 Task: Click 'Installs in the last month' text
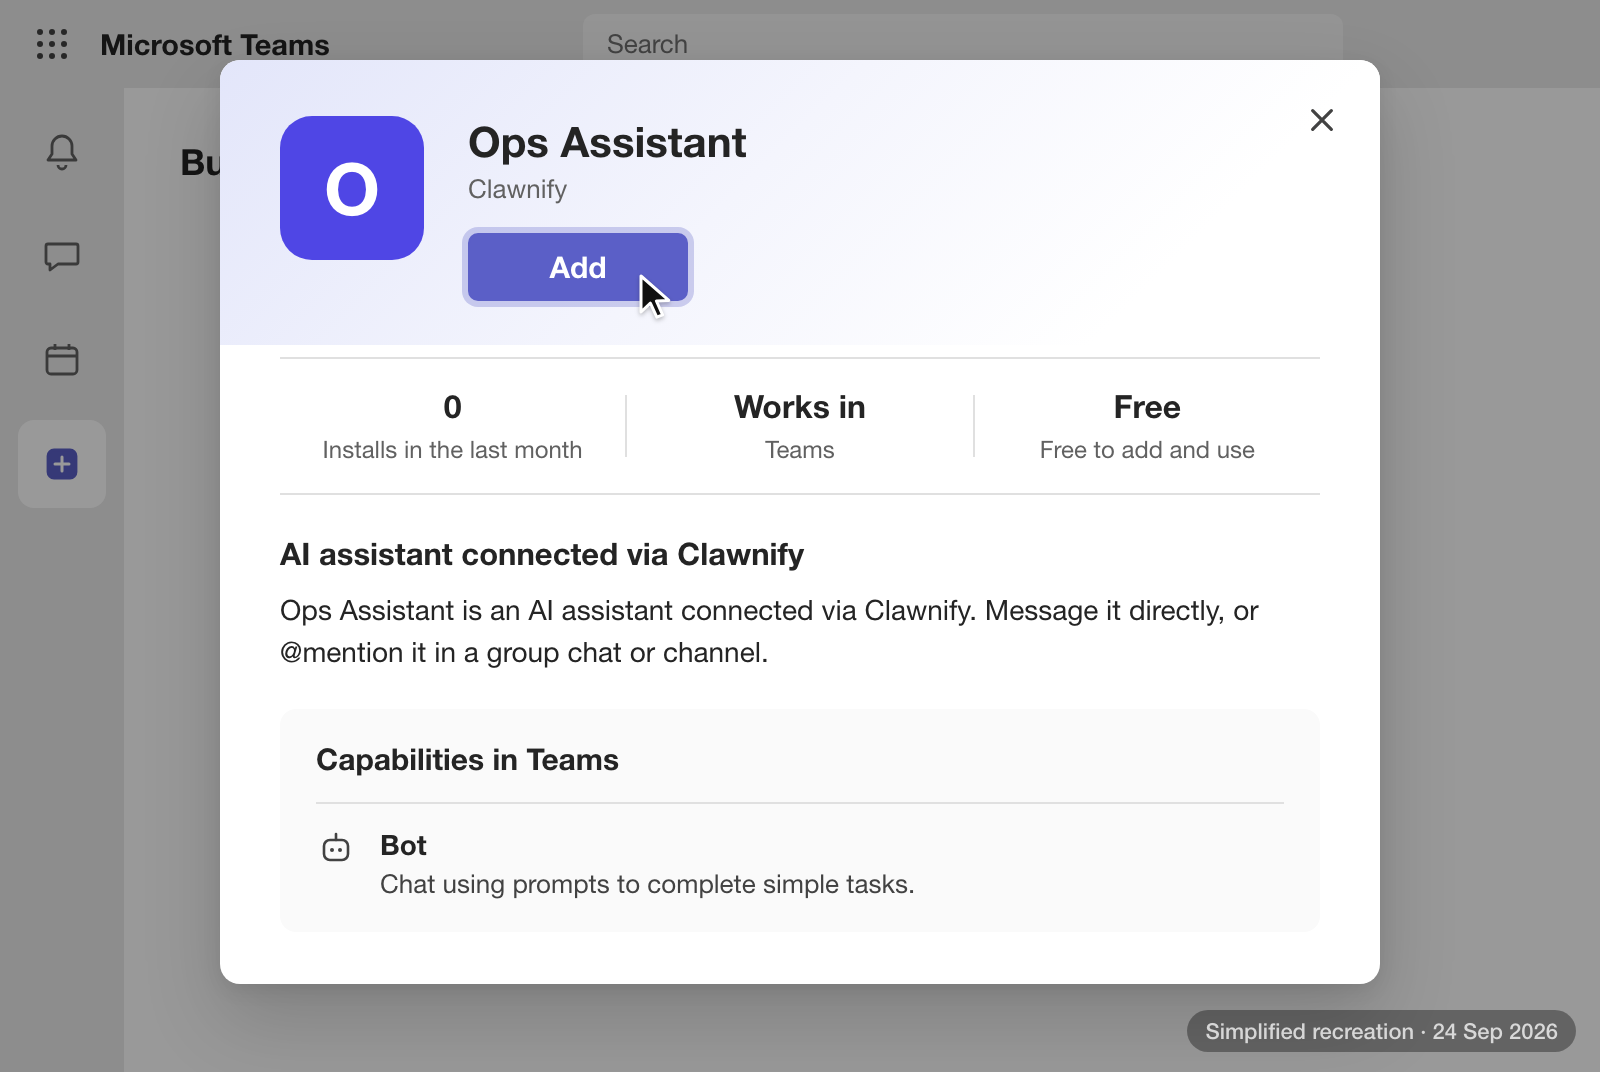point(452,450)
